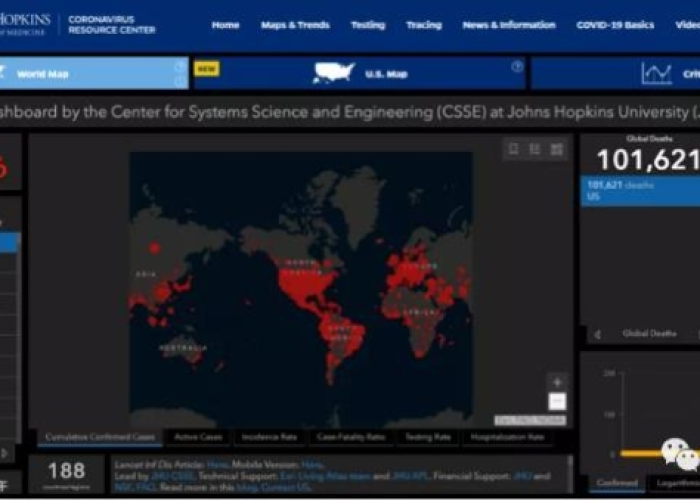Zoom in on the map with plus button
The image size is (700, 500).
click(557, 383)
